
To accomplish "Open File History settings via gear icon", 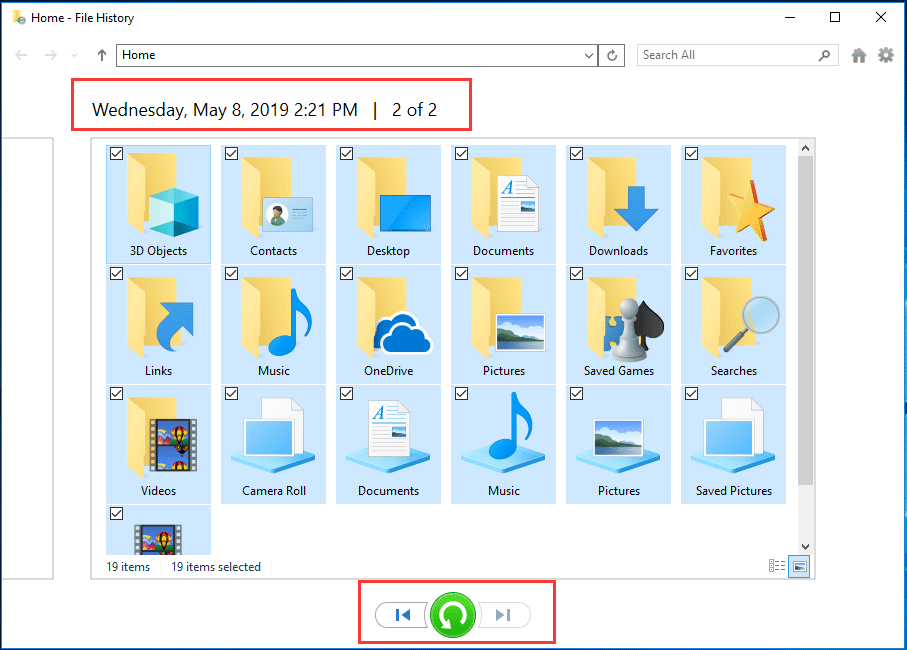I will point(886,55).
